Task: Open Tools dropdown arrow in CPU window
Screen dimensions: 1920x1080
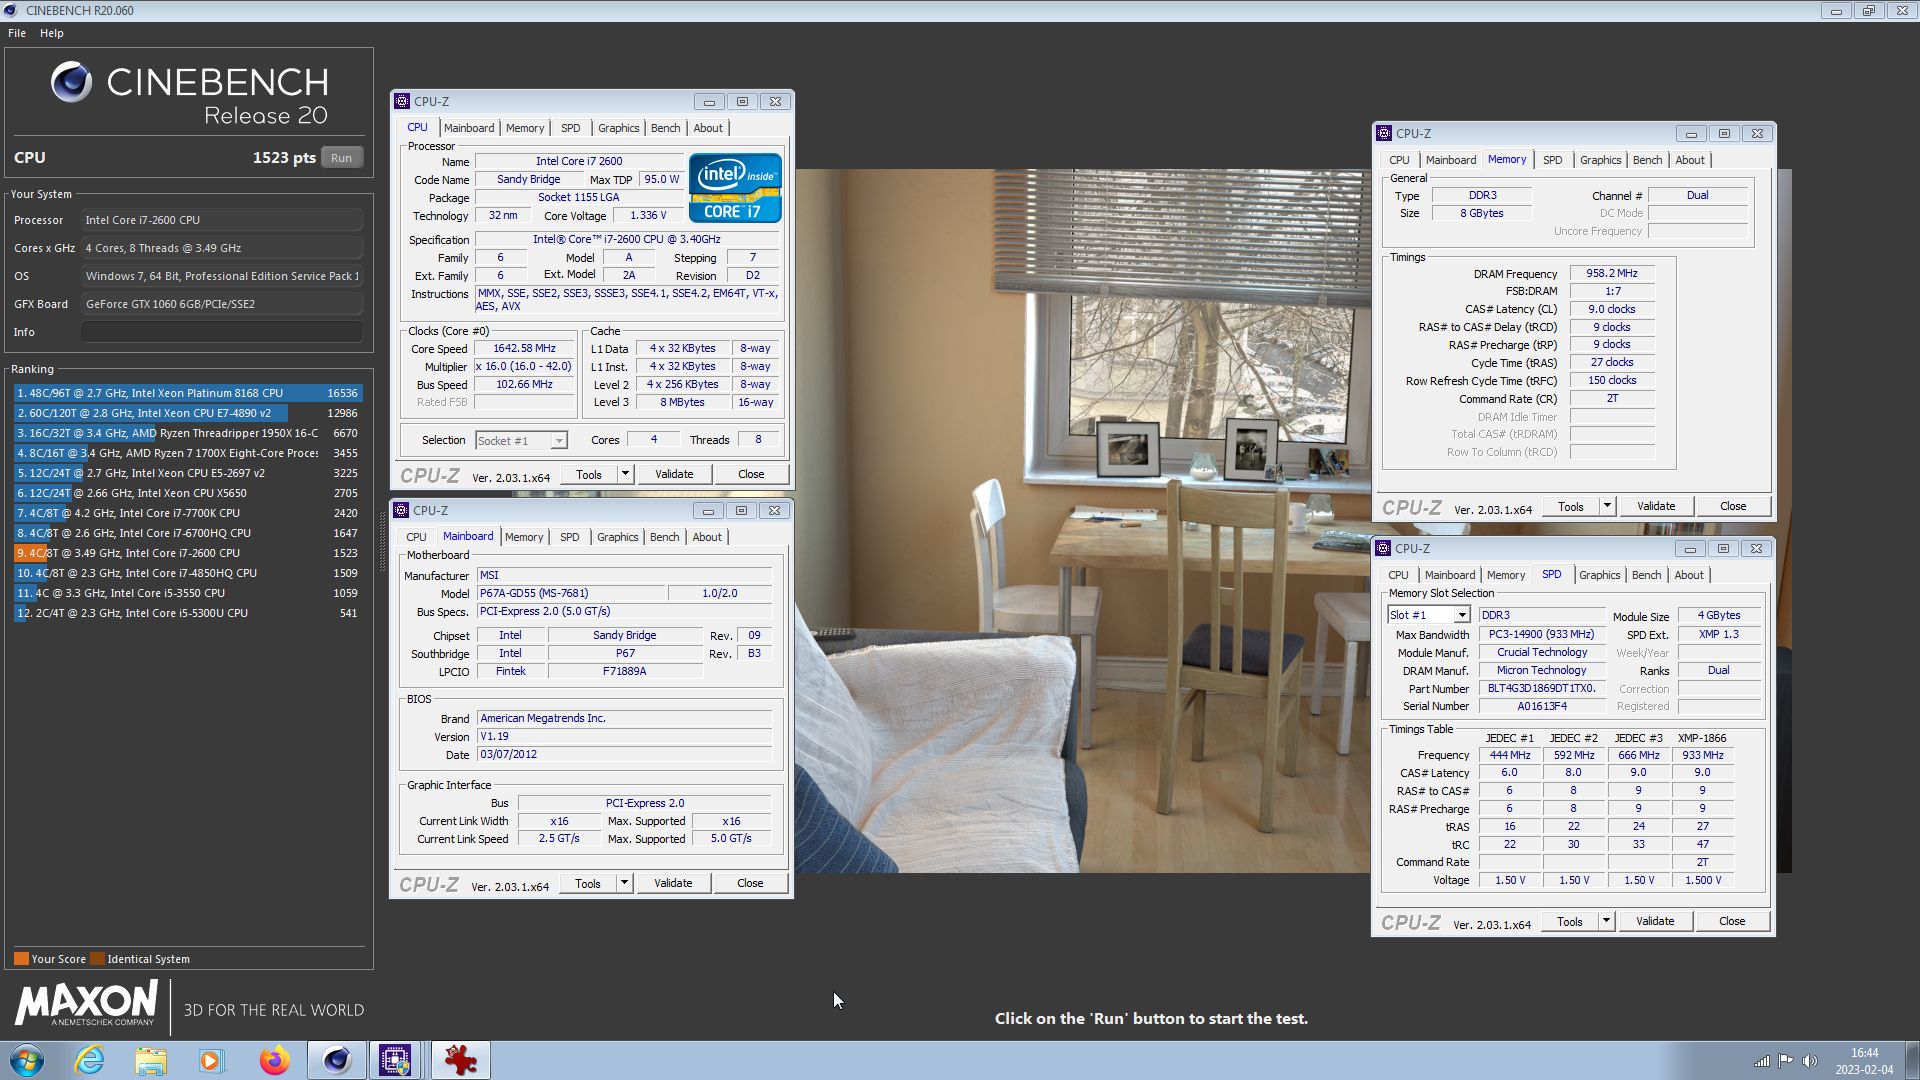Action: (625, 474)
